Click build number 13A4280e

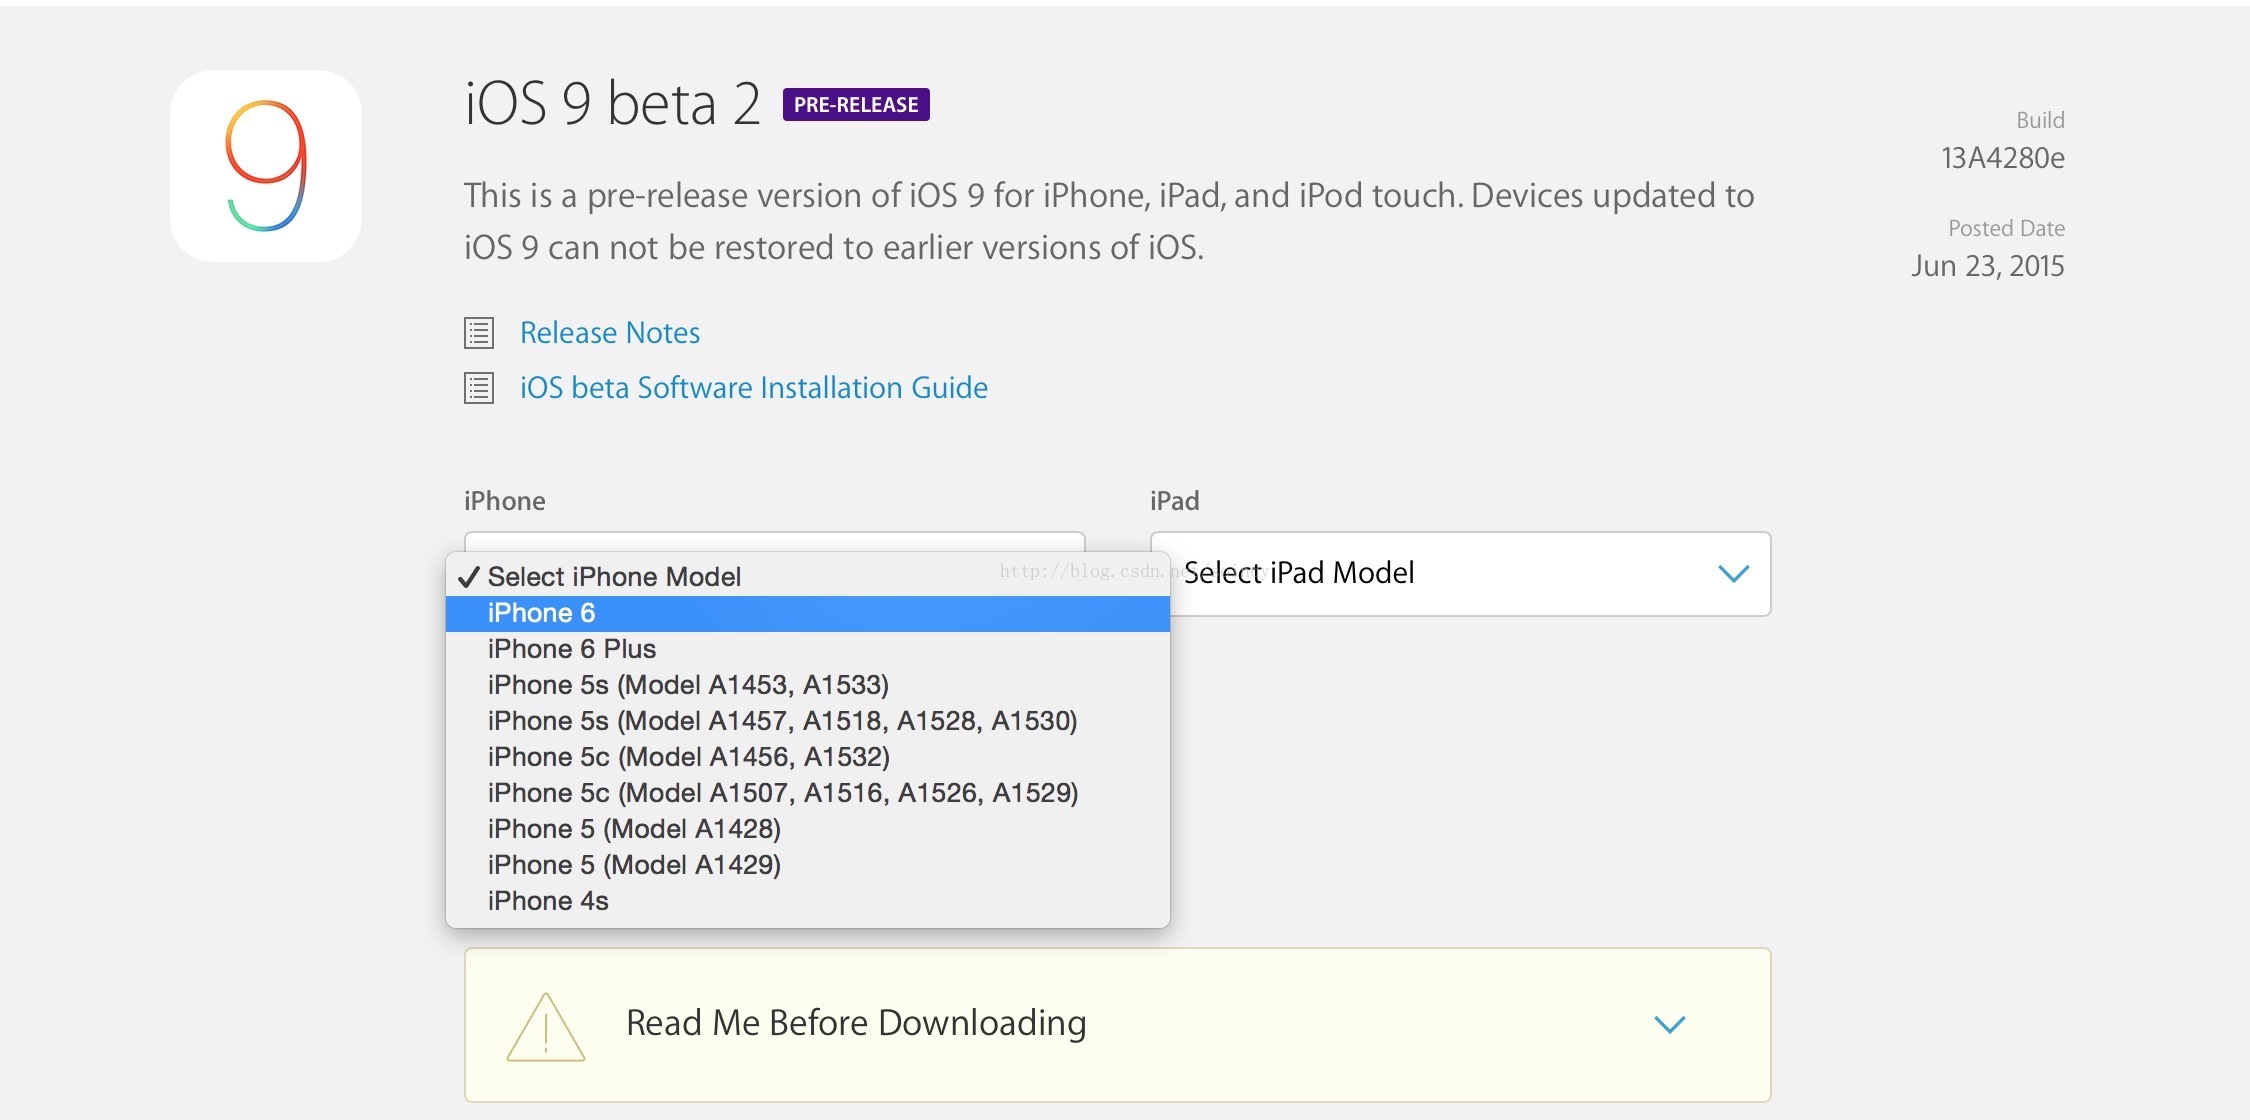(2002, 158)
